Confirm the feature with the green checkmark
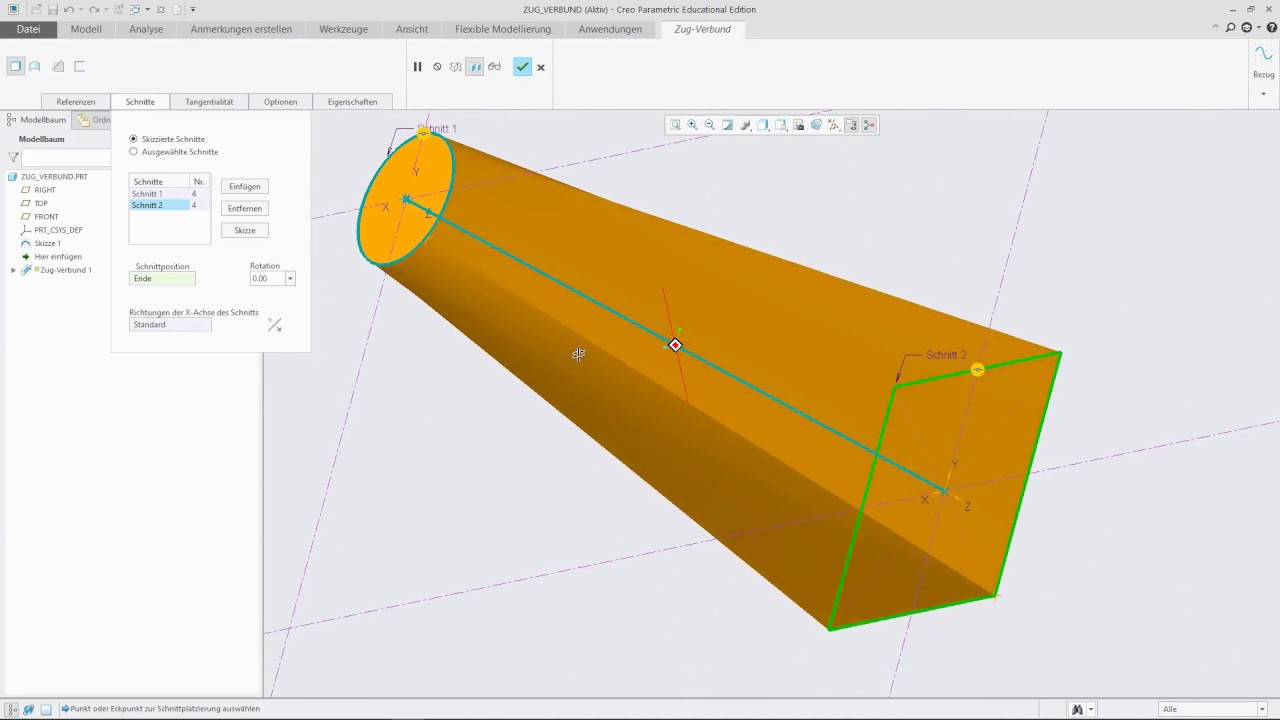The height and width of the screenshot is (720, 1280). point(522,67)
